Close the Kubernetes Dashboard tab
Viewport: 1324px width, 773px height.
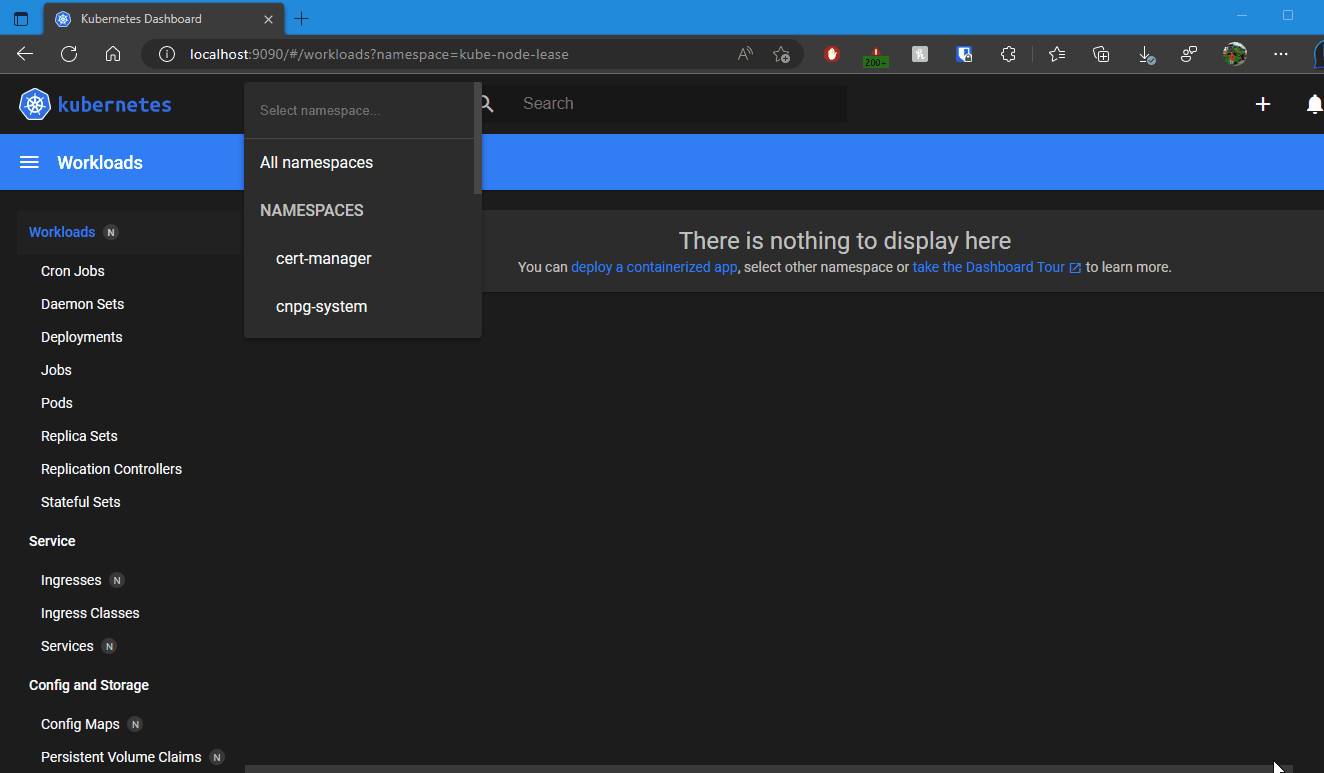click(267, 18)
